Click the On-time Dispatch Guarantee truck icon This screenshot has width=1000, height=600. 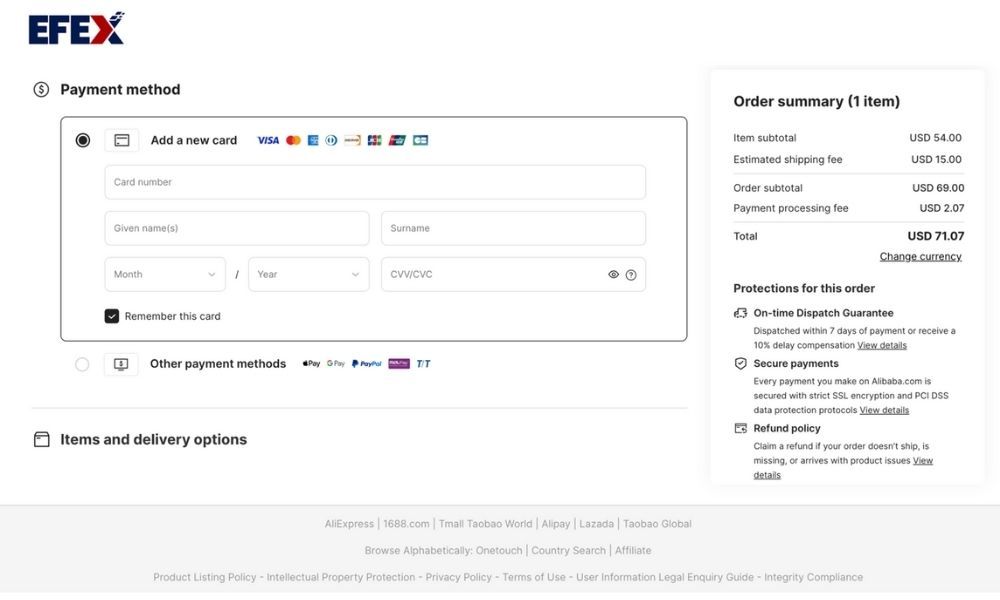point(740,313)
